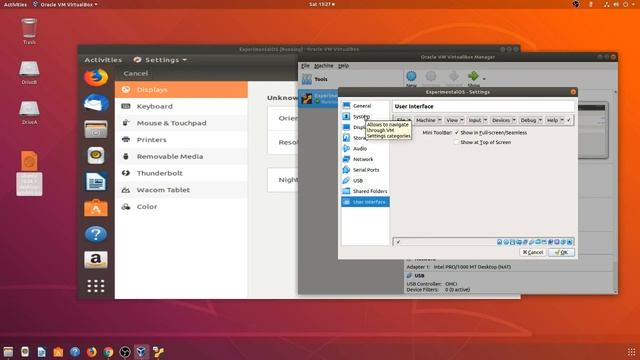The width and height of the screenshot is (640, 360).
Task: Toggle Show in Full-screen/Seamless checkbox
Action: click(x=457, y=133)
